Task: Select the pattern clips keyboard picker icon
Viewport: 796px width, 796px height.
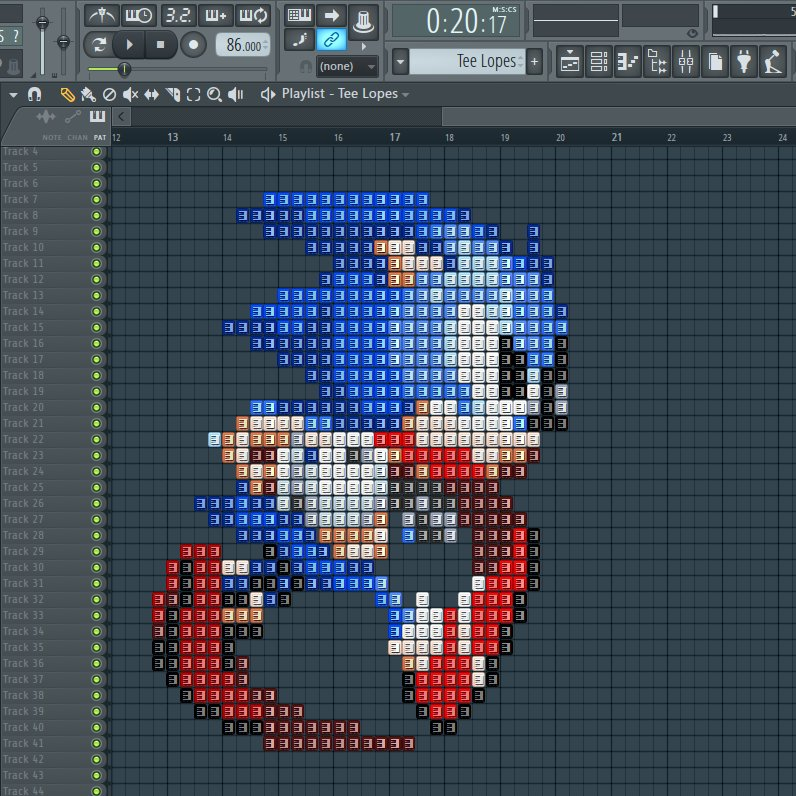Action: click(97, 117)
